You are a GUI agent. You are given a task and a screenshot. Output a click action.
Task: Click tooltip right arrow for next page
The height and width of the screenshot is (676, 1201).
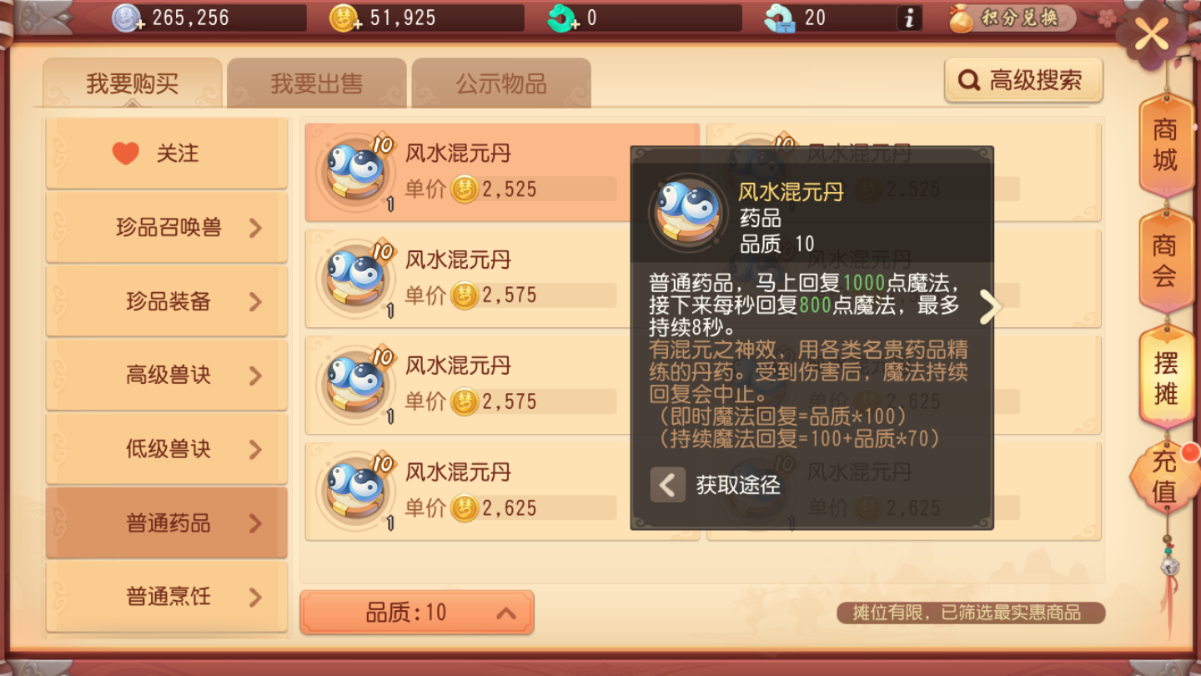tap(990, 307)
